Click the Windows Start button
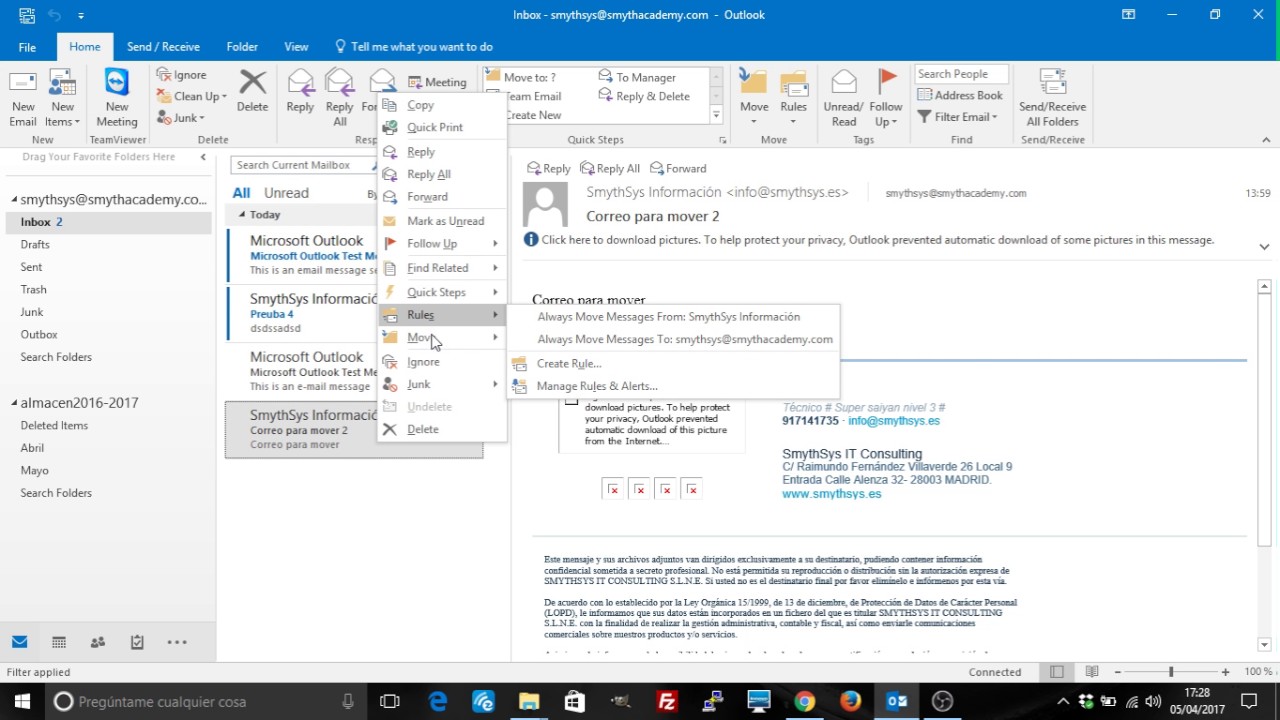 [22, 701]
